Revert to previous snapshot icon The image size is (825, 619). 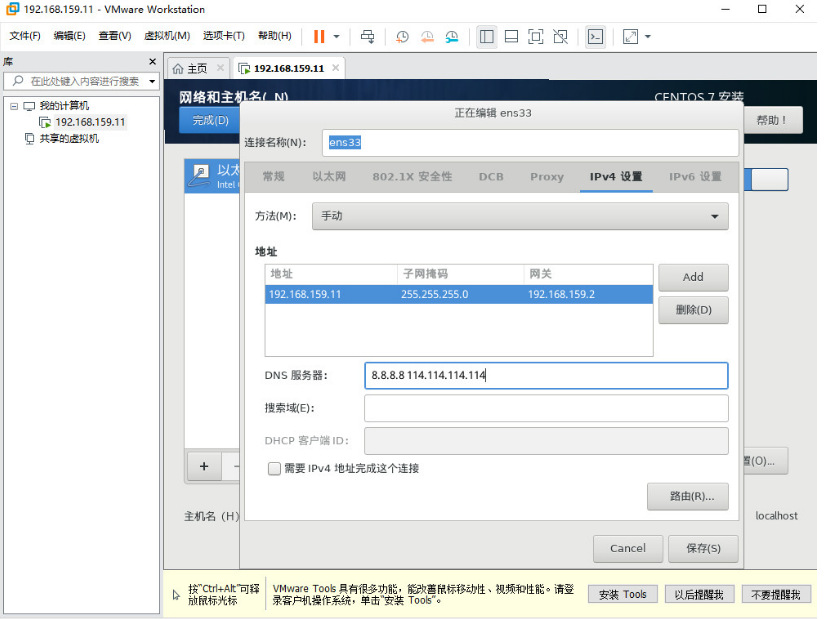tap(427, 36)
